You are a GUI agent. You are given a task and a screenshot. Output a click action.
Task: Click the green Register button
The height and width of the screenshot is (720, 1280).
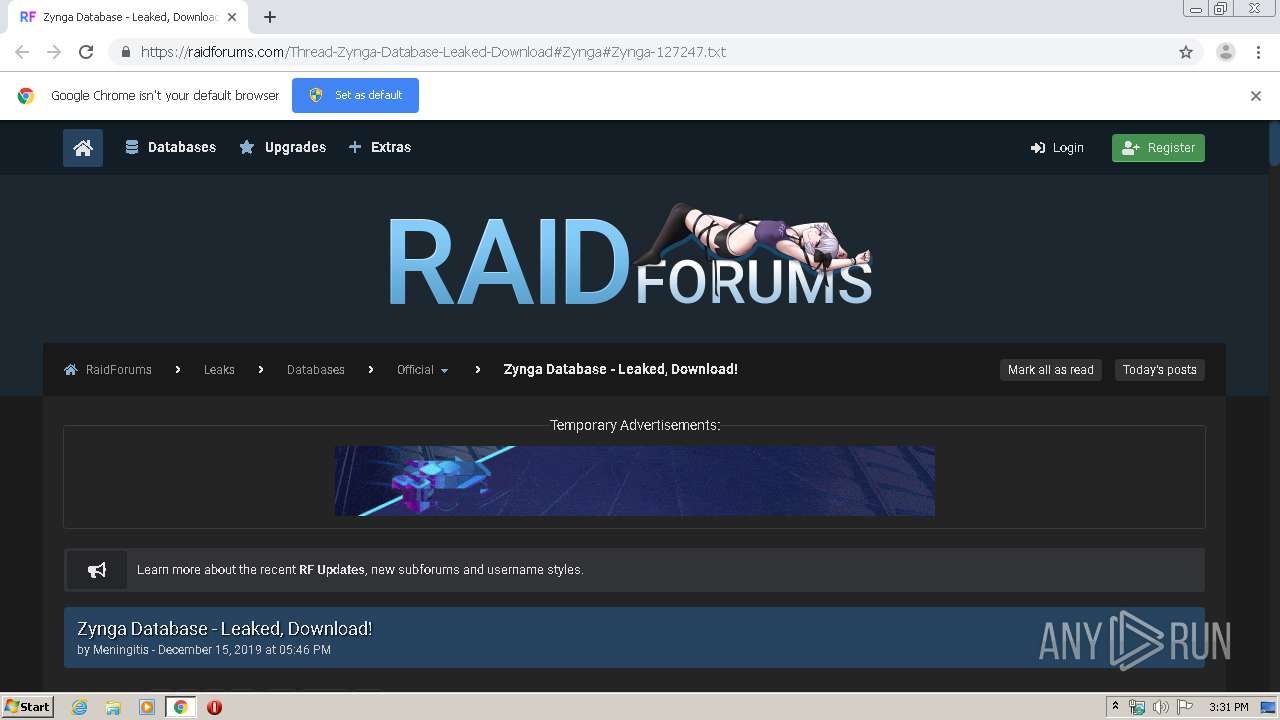pyautogui.click(x=1158, y=148)
